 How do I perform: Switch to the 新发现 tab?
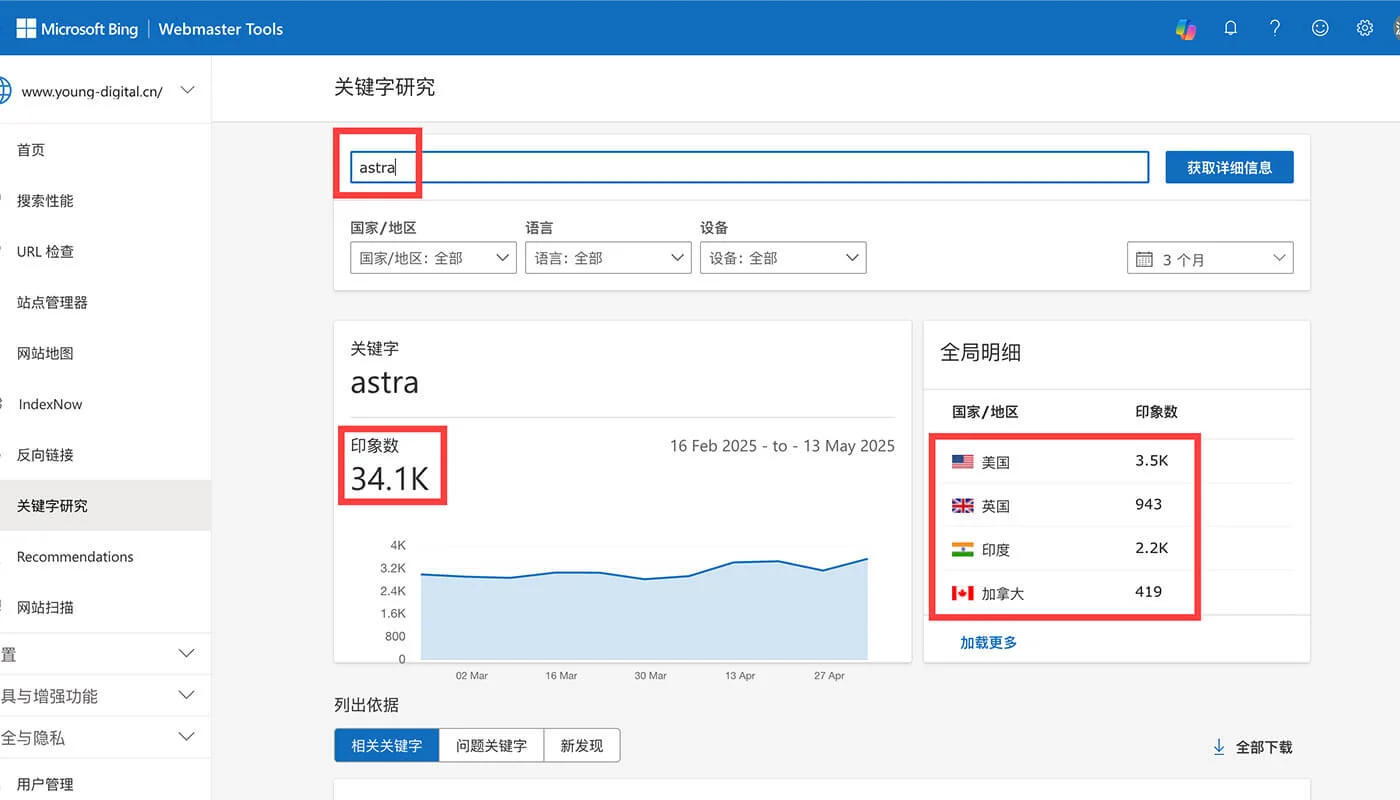point(582,745)
